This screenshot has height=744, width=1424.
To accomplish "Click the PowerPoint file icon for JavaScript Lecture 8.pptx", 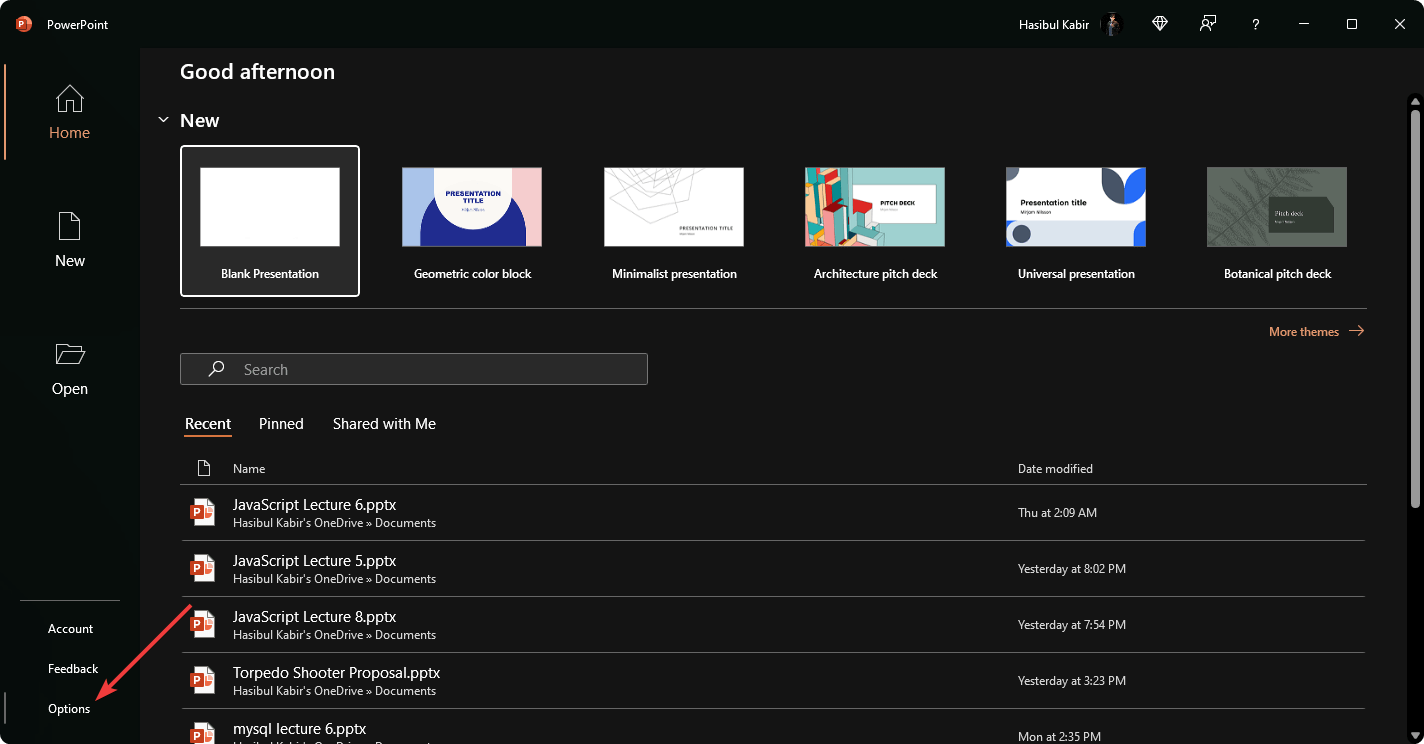I will pyautogui.click(x=203, y=625).
